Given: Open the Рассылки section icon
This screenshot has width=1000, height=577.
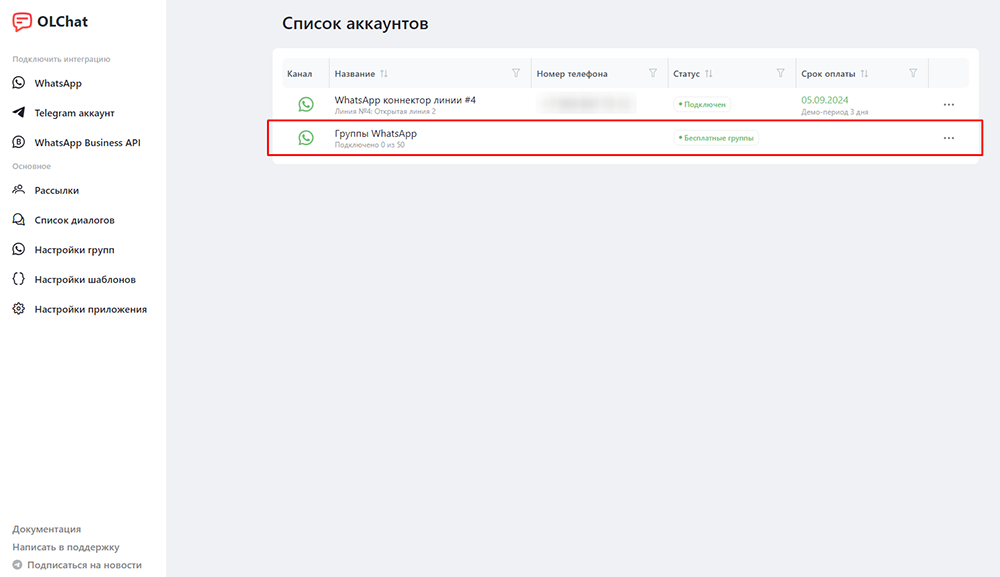Looking at the screenshot, I should point(18,190).
